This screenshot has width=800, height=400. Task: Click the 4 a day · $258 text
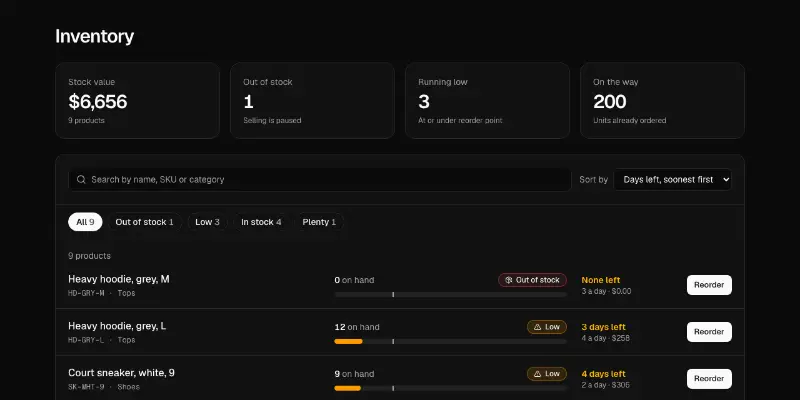[606, 338]
